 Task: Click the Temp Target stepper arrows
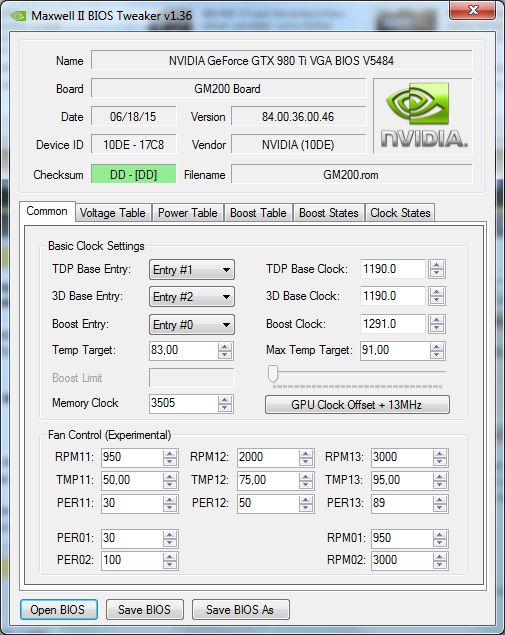point(225,351)
